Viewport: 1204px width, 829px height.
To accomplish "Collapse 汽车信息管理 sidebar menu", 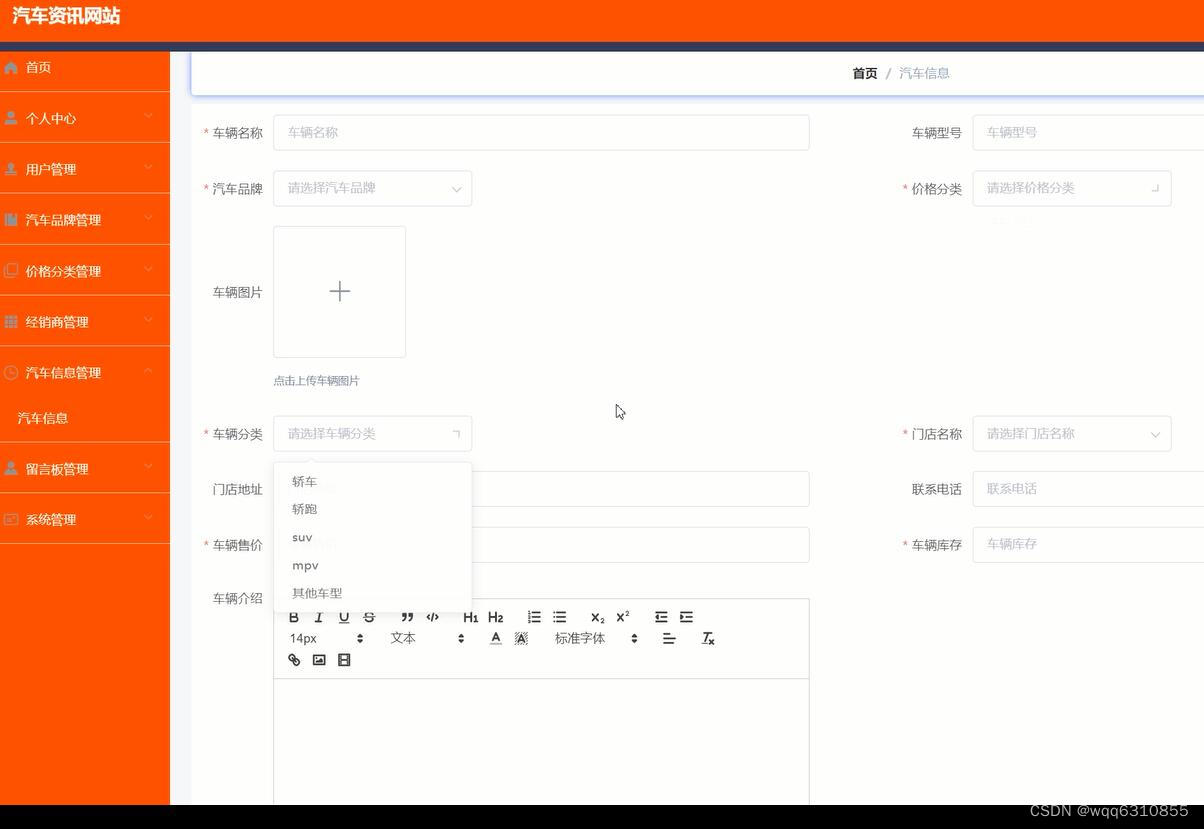I will click(85, 372).
